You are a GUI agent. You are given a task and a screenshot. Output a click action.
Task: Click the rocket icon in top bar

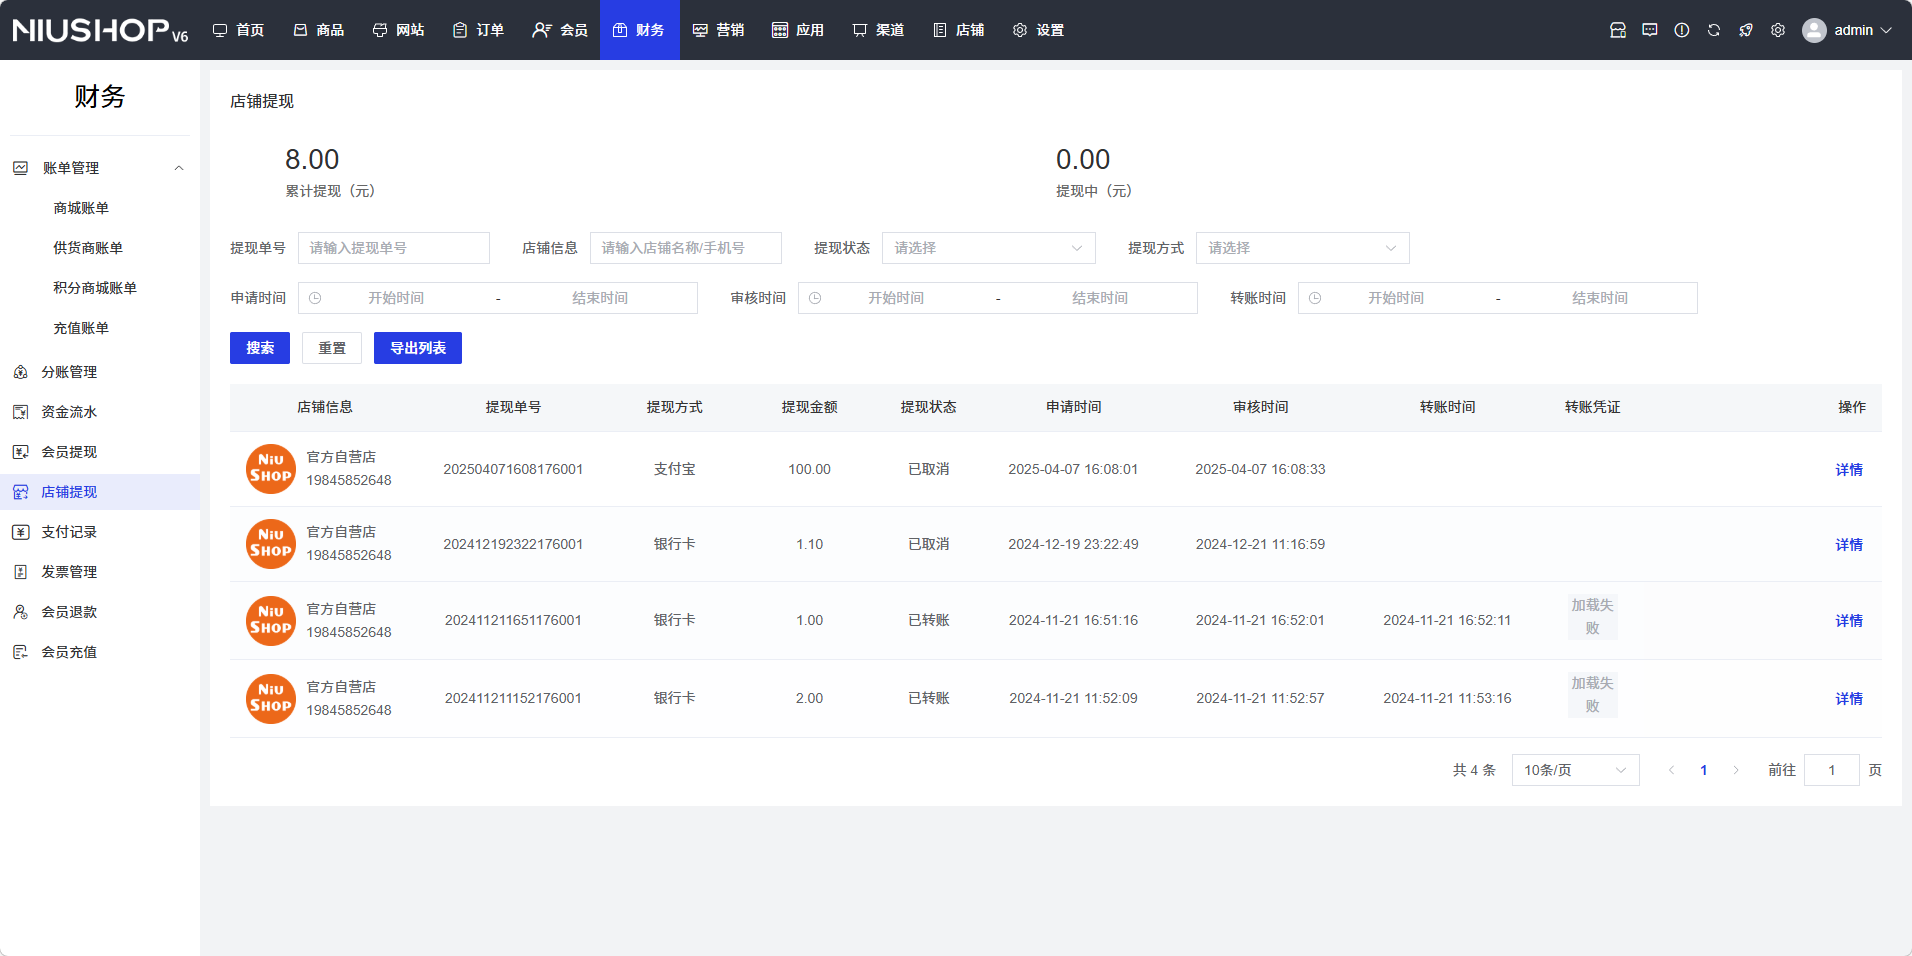click(1746, 30)
